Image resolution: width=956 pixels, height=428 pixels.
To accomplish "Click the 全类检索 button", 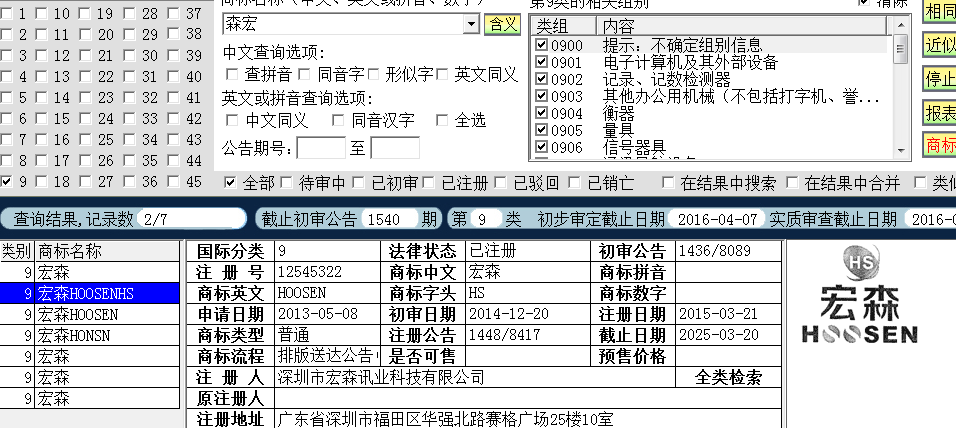I will point(728,377).
